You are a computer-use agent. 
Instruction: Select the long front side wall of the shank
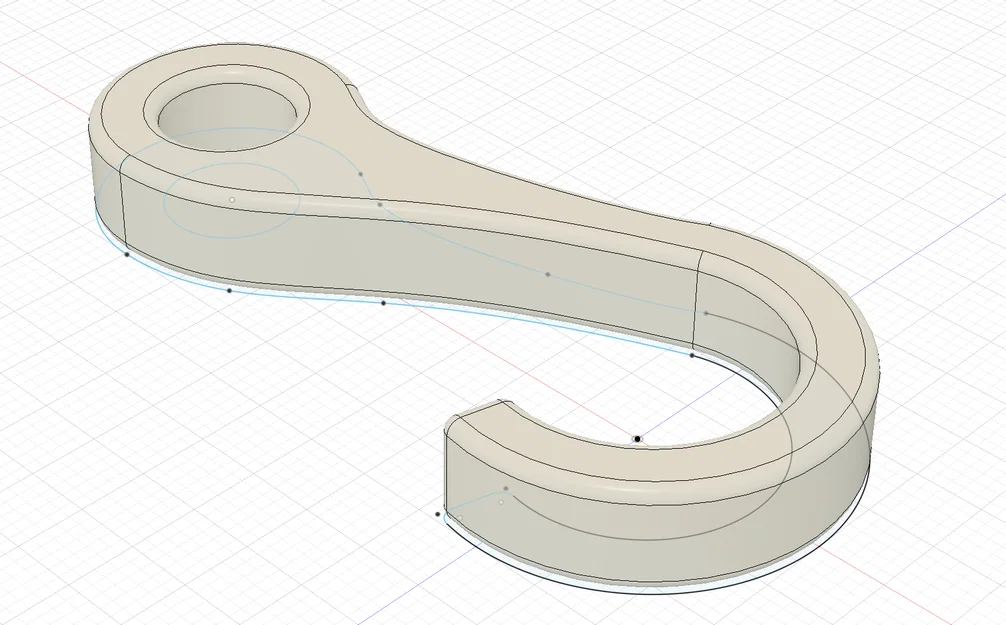pyautogui.click(x=411, y=257)
